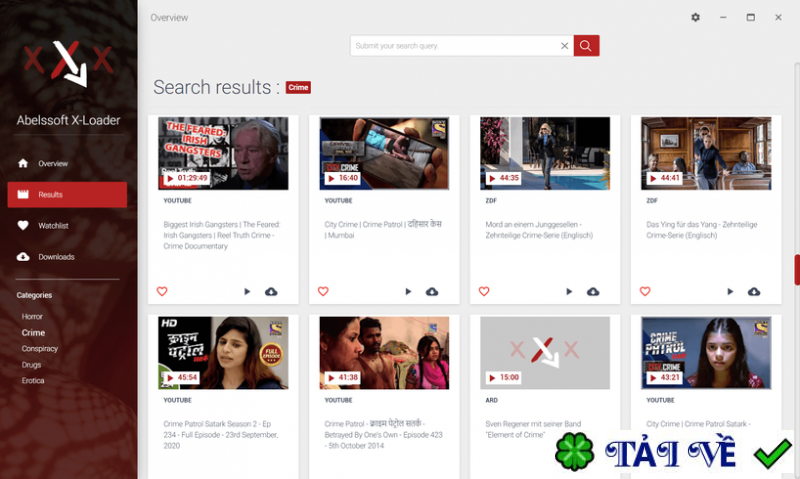Image resolution: width=800 pixels, height=479 pixels.
Task: Open the Watchlist section
Action: pos(67,225)
